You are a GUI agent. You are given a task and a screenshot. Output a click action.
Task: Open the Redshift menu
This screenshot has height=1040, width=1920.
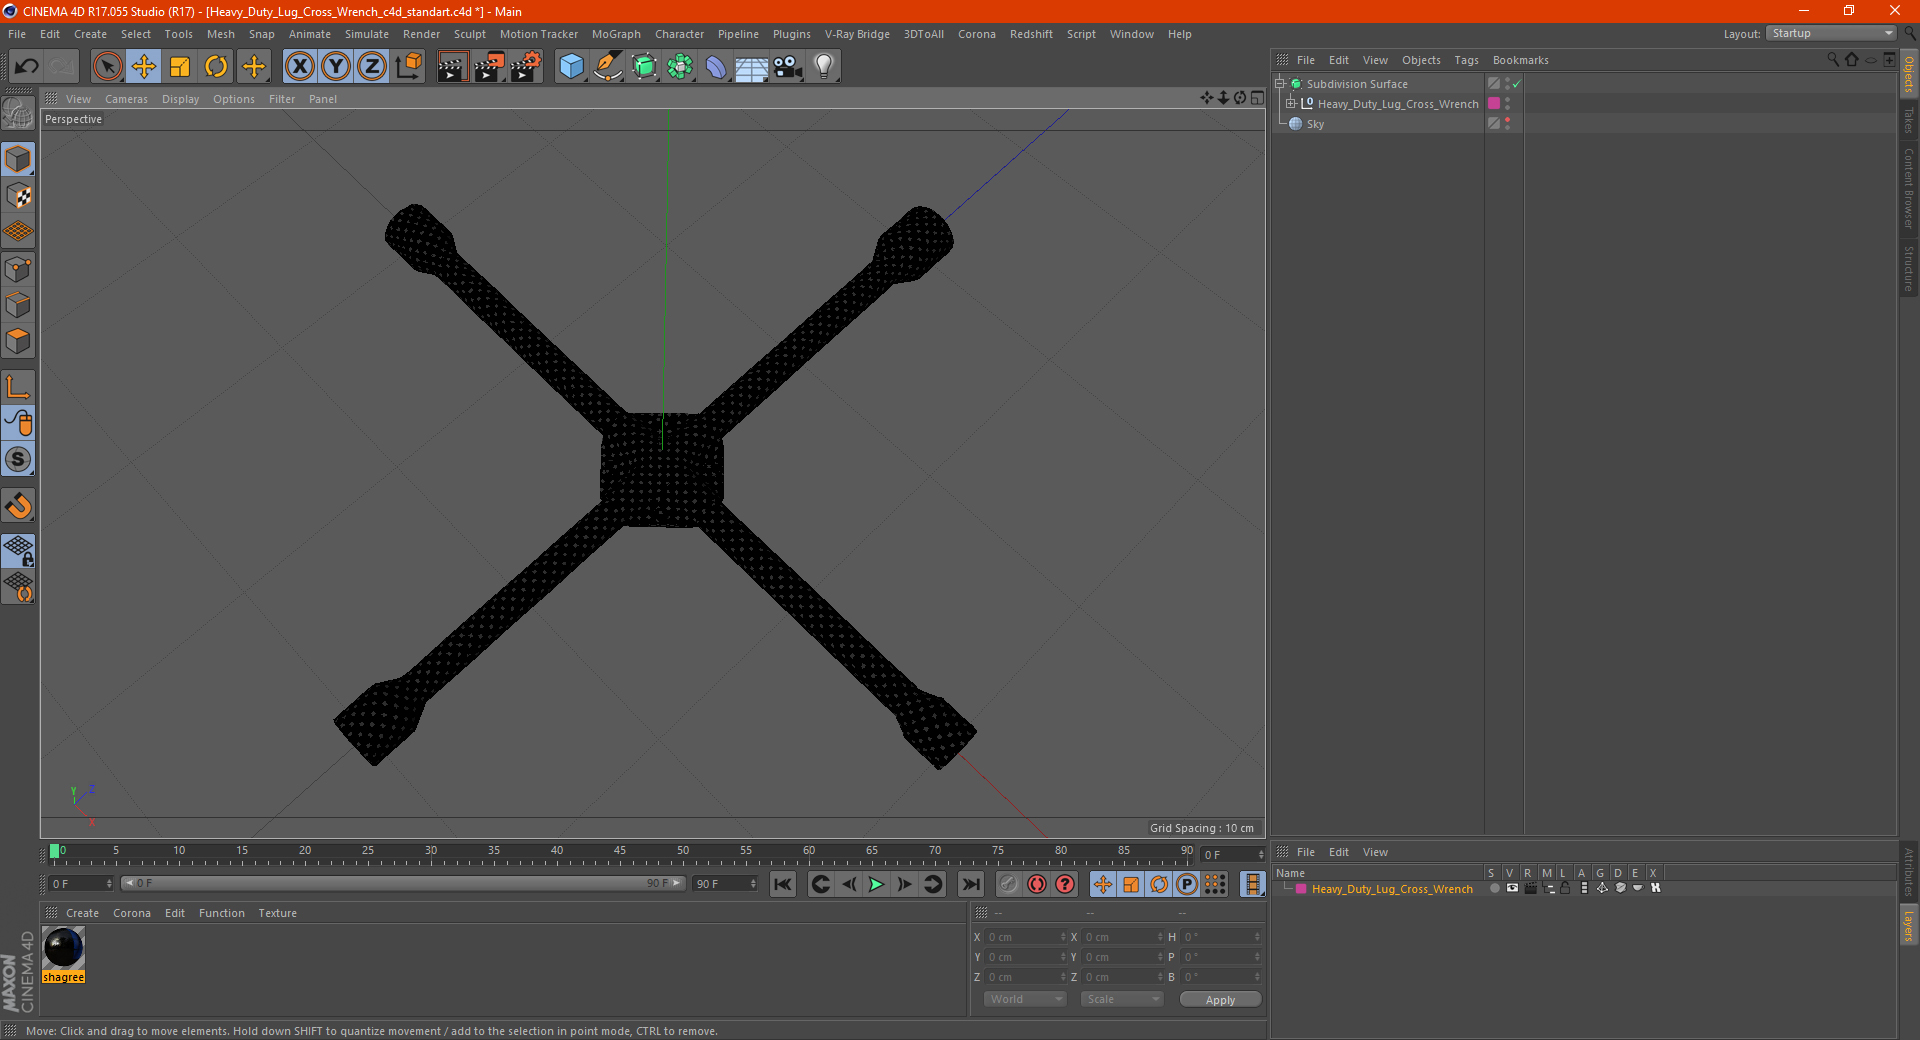click(x=1031, y=34)
